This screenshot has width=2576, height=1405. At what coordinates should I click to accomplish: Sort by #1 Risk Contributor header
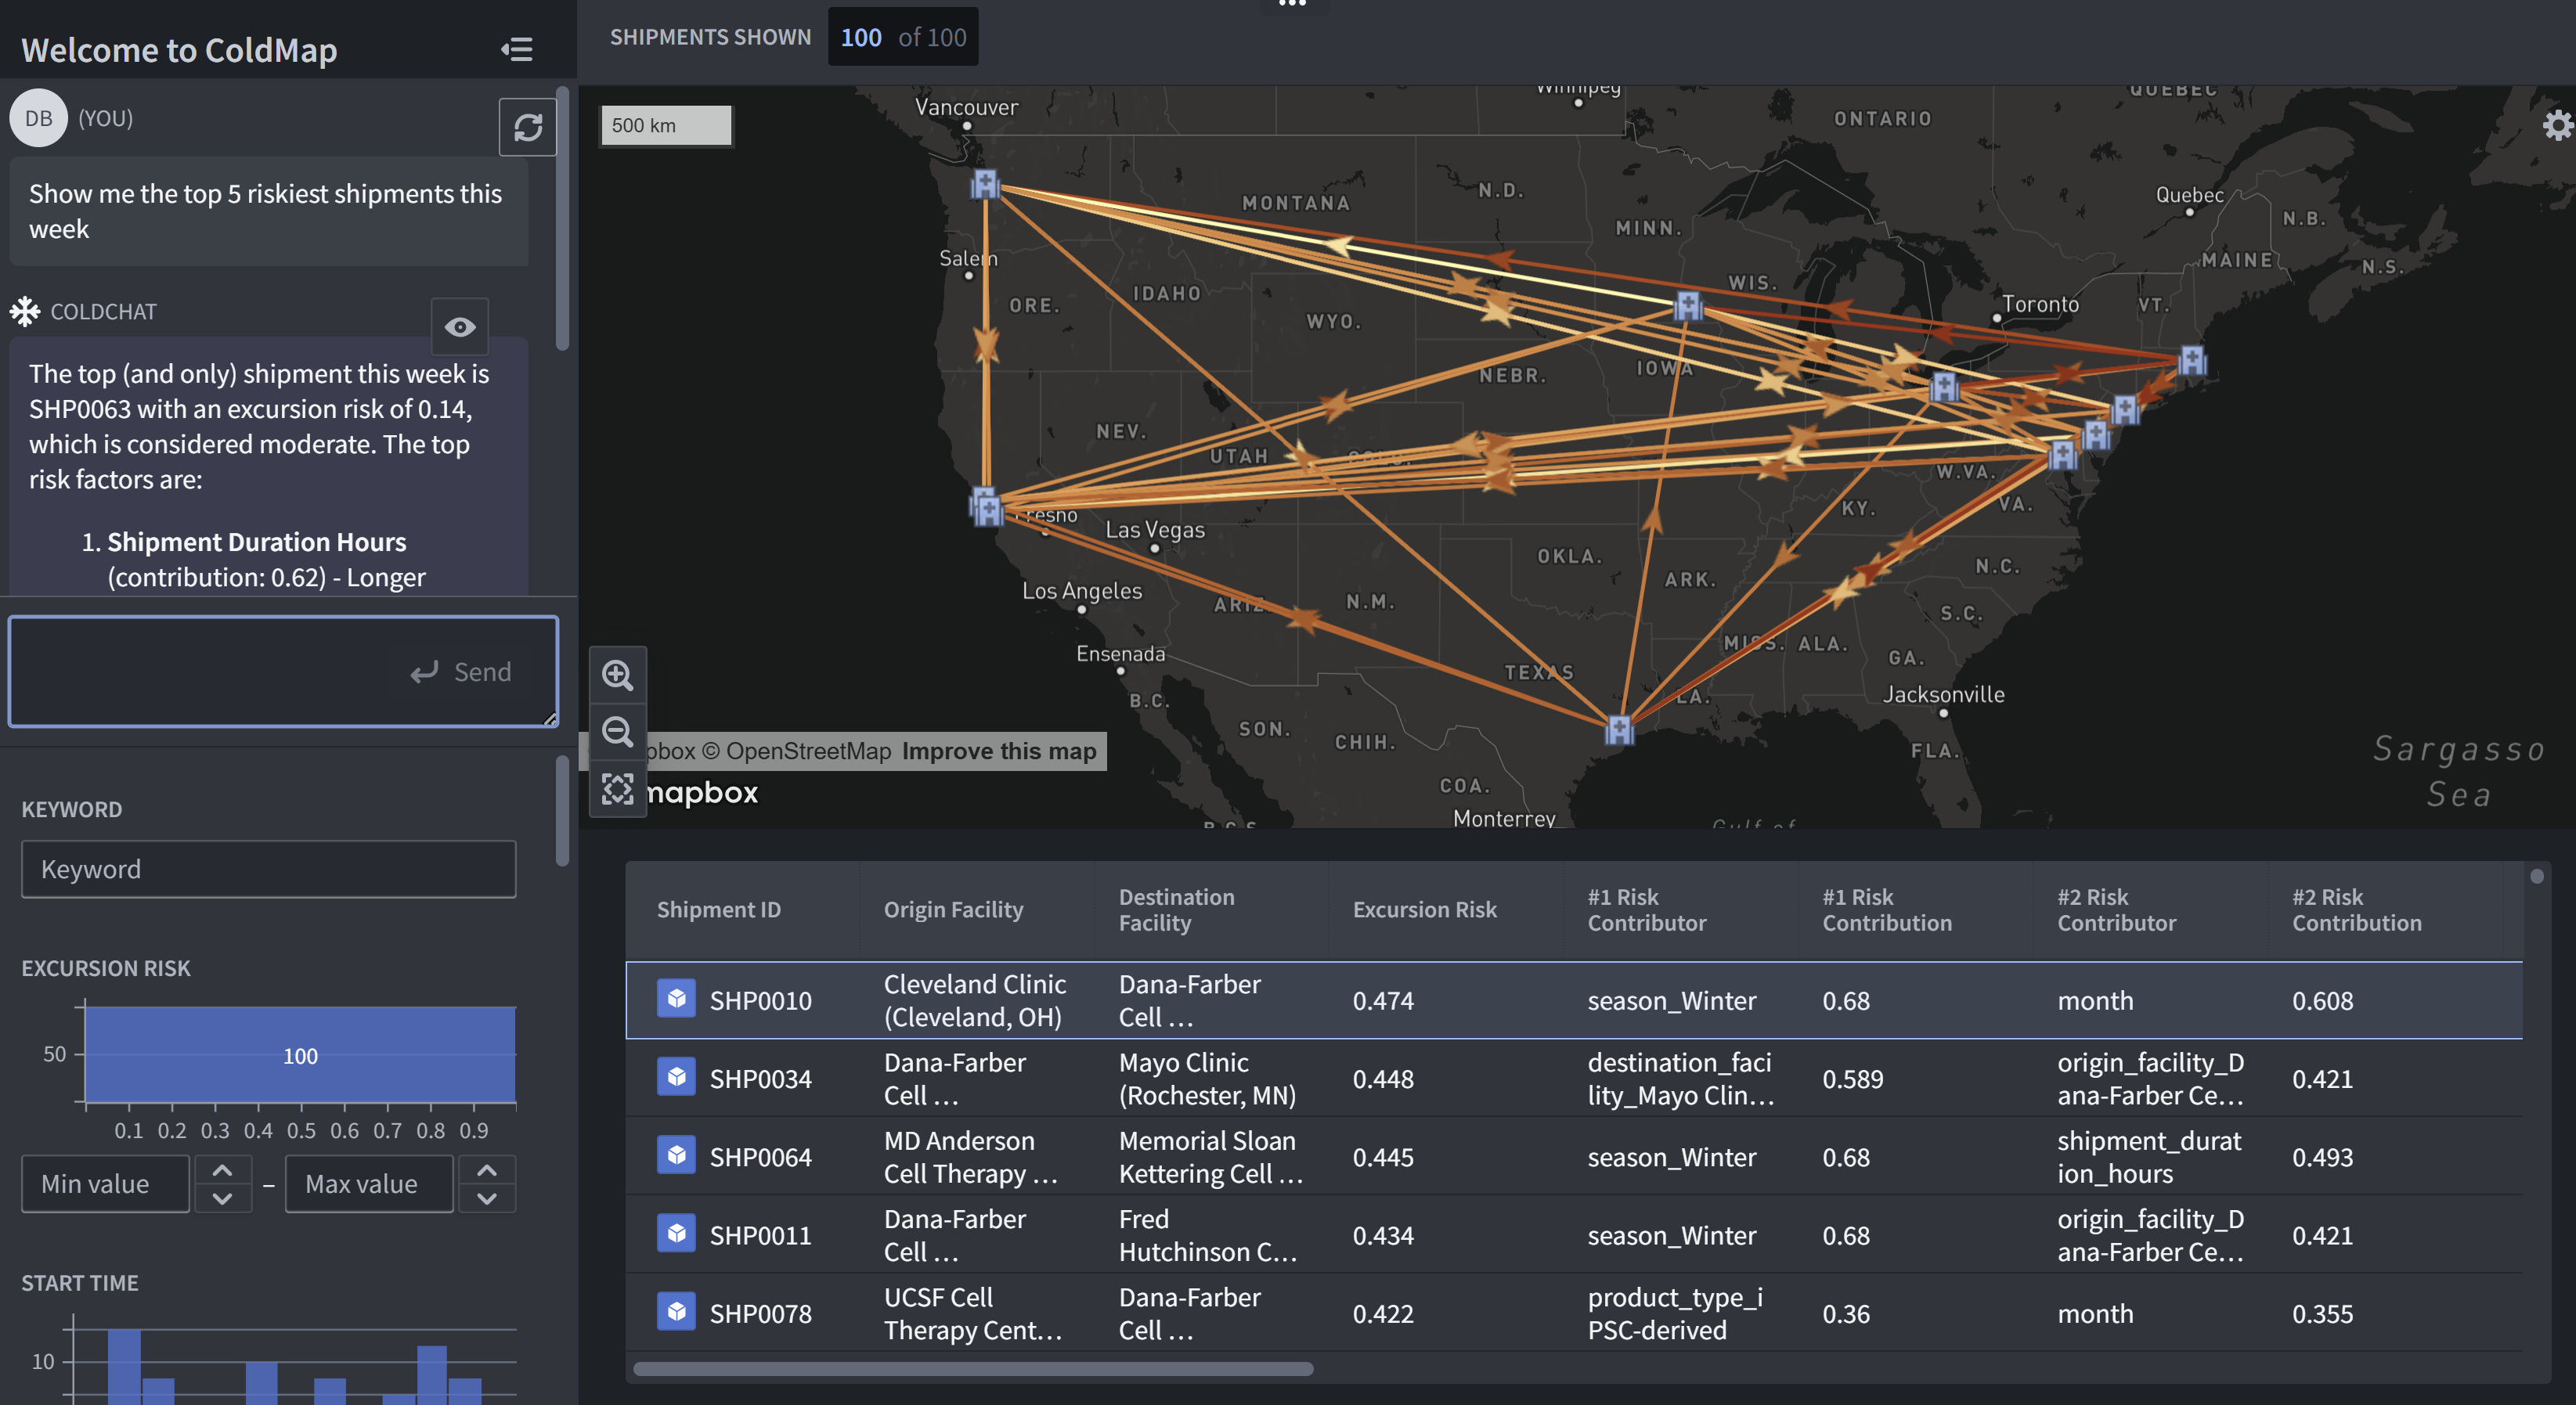pos(1646,909)
